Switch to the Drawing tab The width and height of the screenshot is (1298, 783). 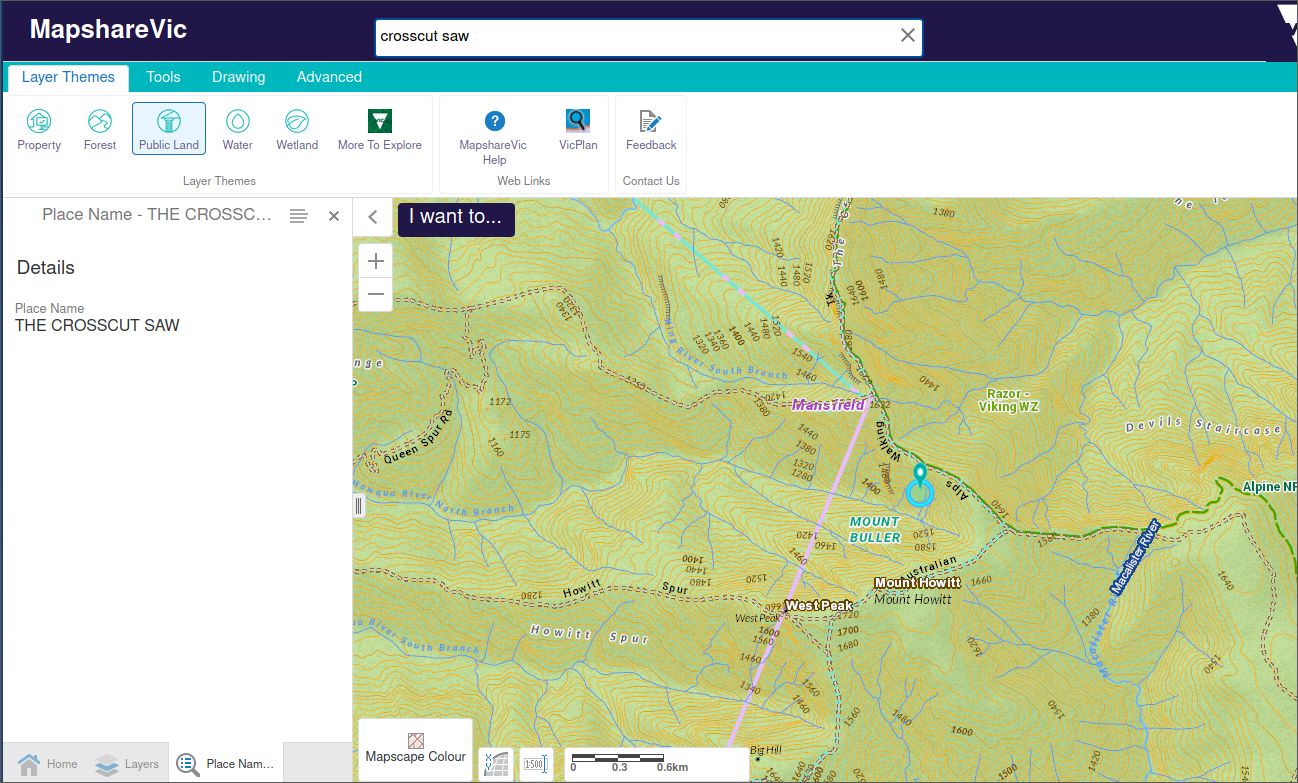coord(238,77)
